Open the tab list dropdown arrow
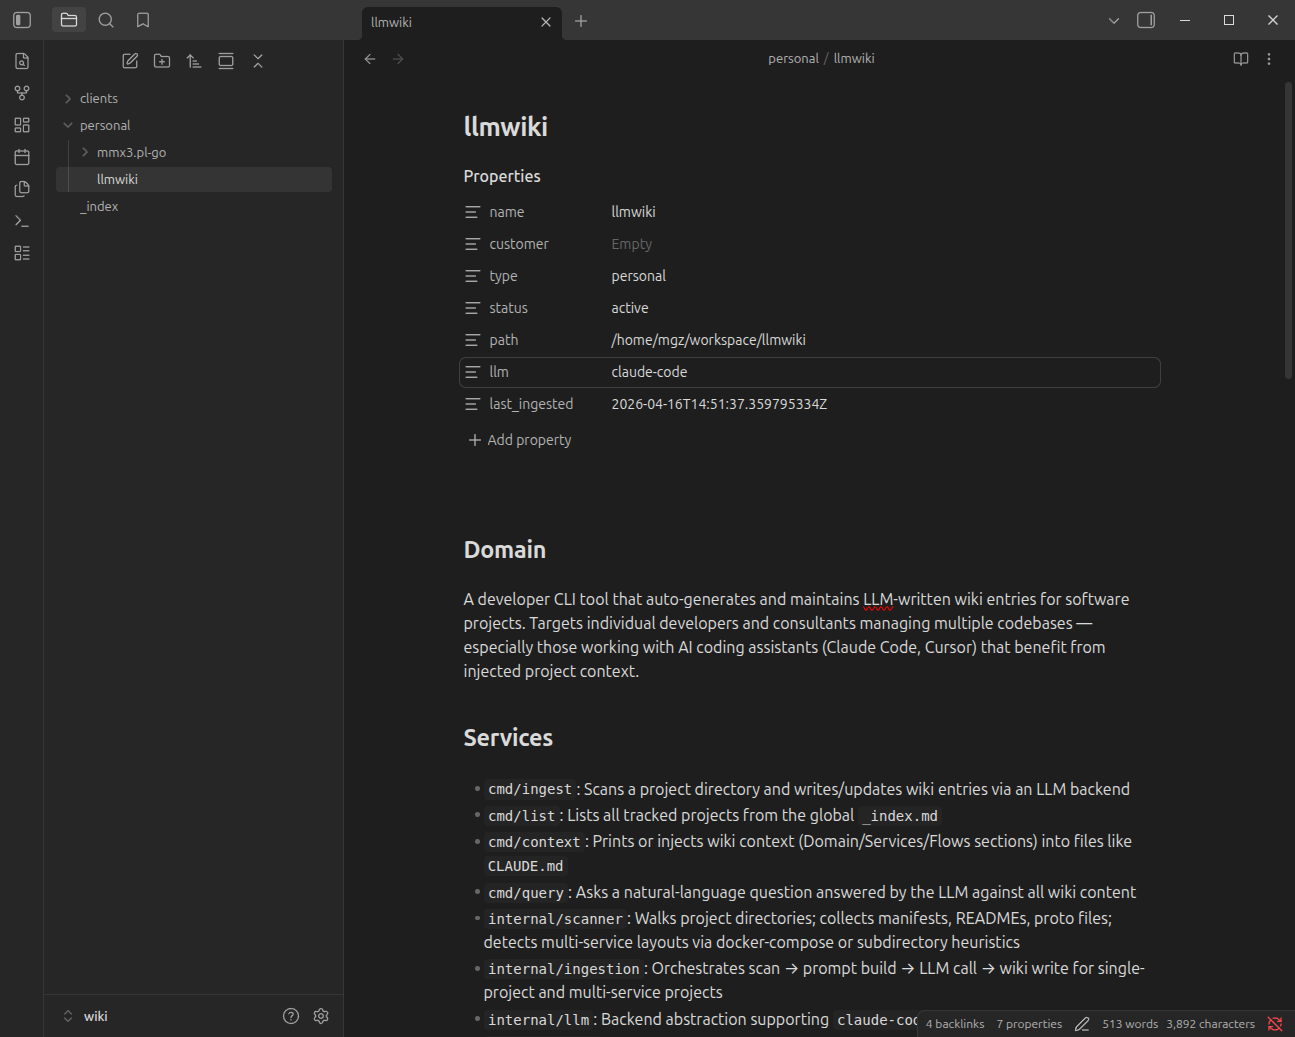1295x1037 pixels. pos(1114,20)
